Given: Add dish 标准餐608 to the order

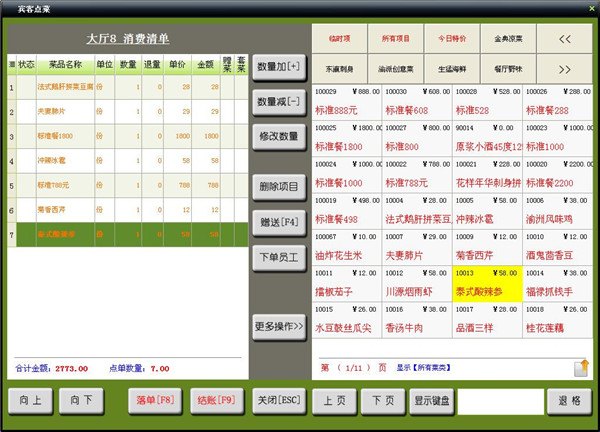Looking at the screenshot, I should pyautogui.click(x=417, y=102).
